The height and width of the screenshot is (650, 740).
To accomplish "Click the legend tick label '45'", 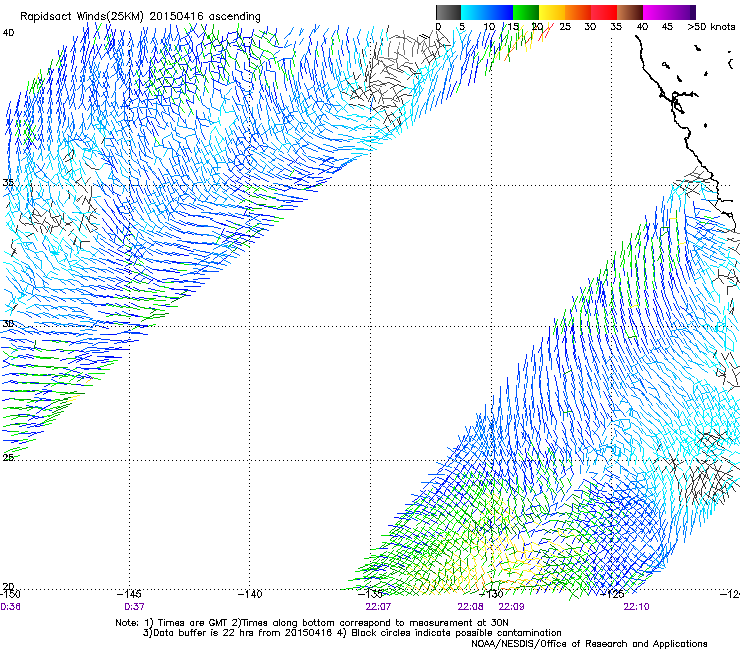I will click(x=667, y=26).
